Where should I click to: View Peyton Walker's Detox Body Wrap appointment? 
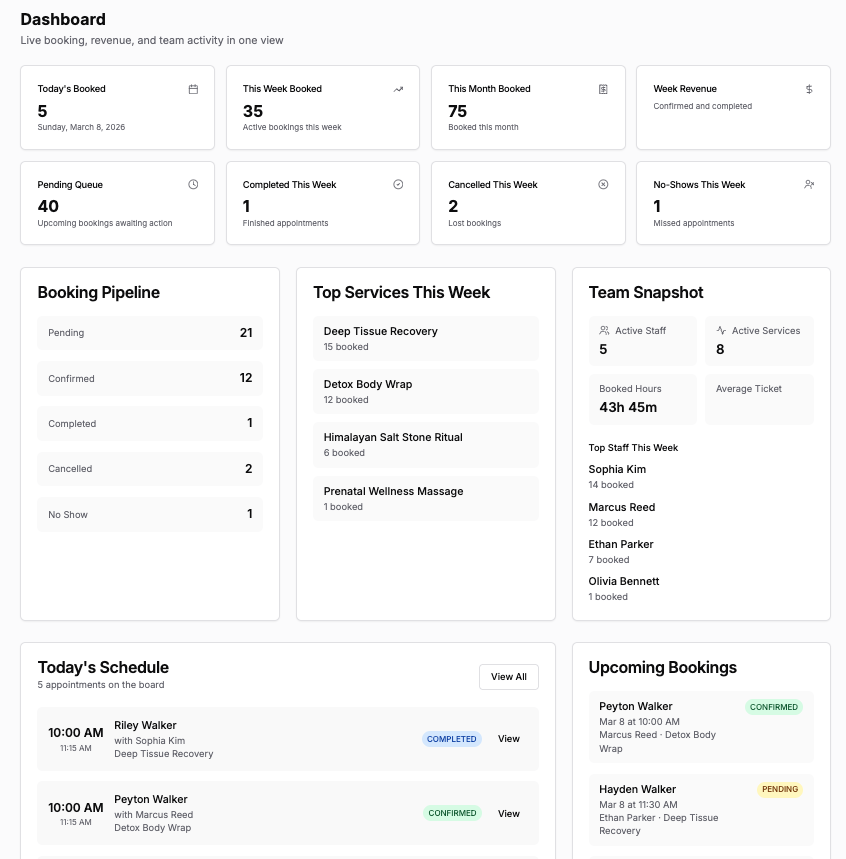(x=509, y=813)
